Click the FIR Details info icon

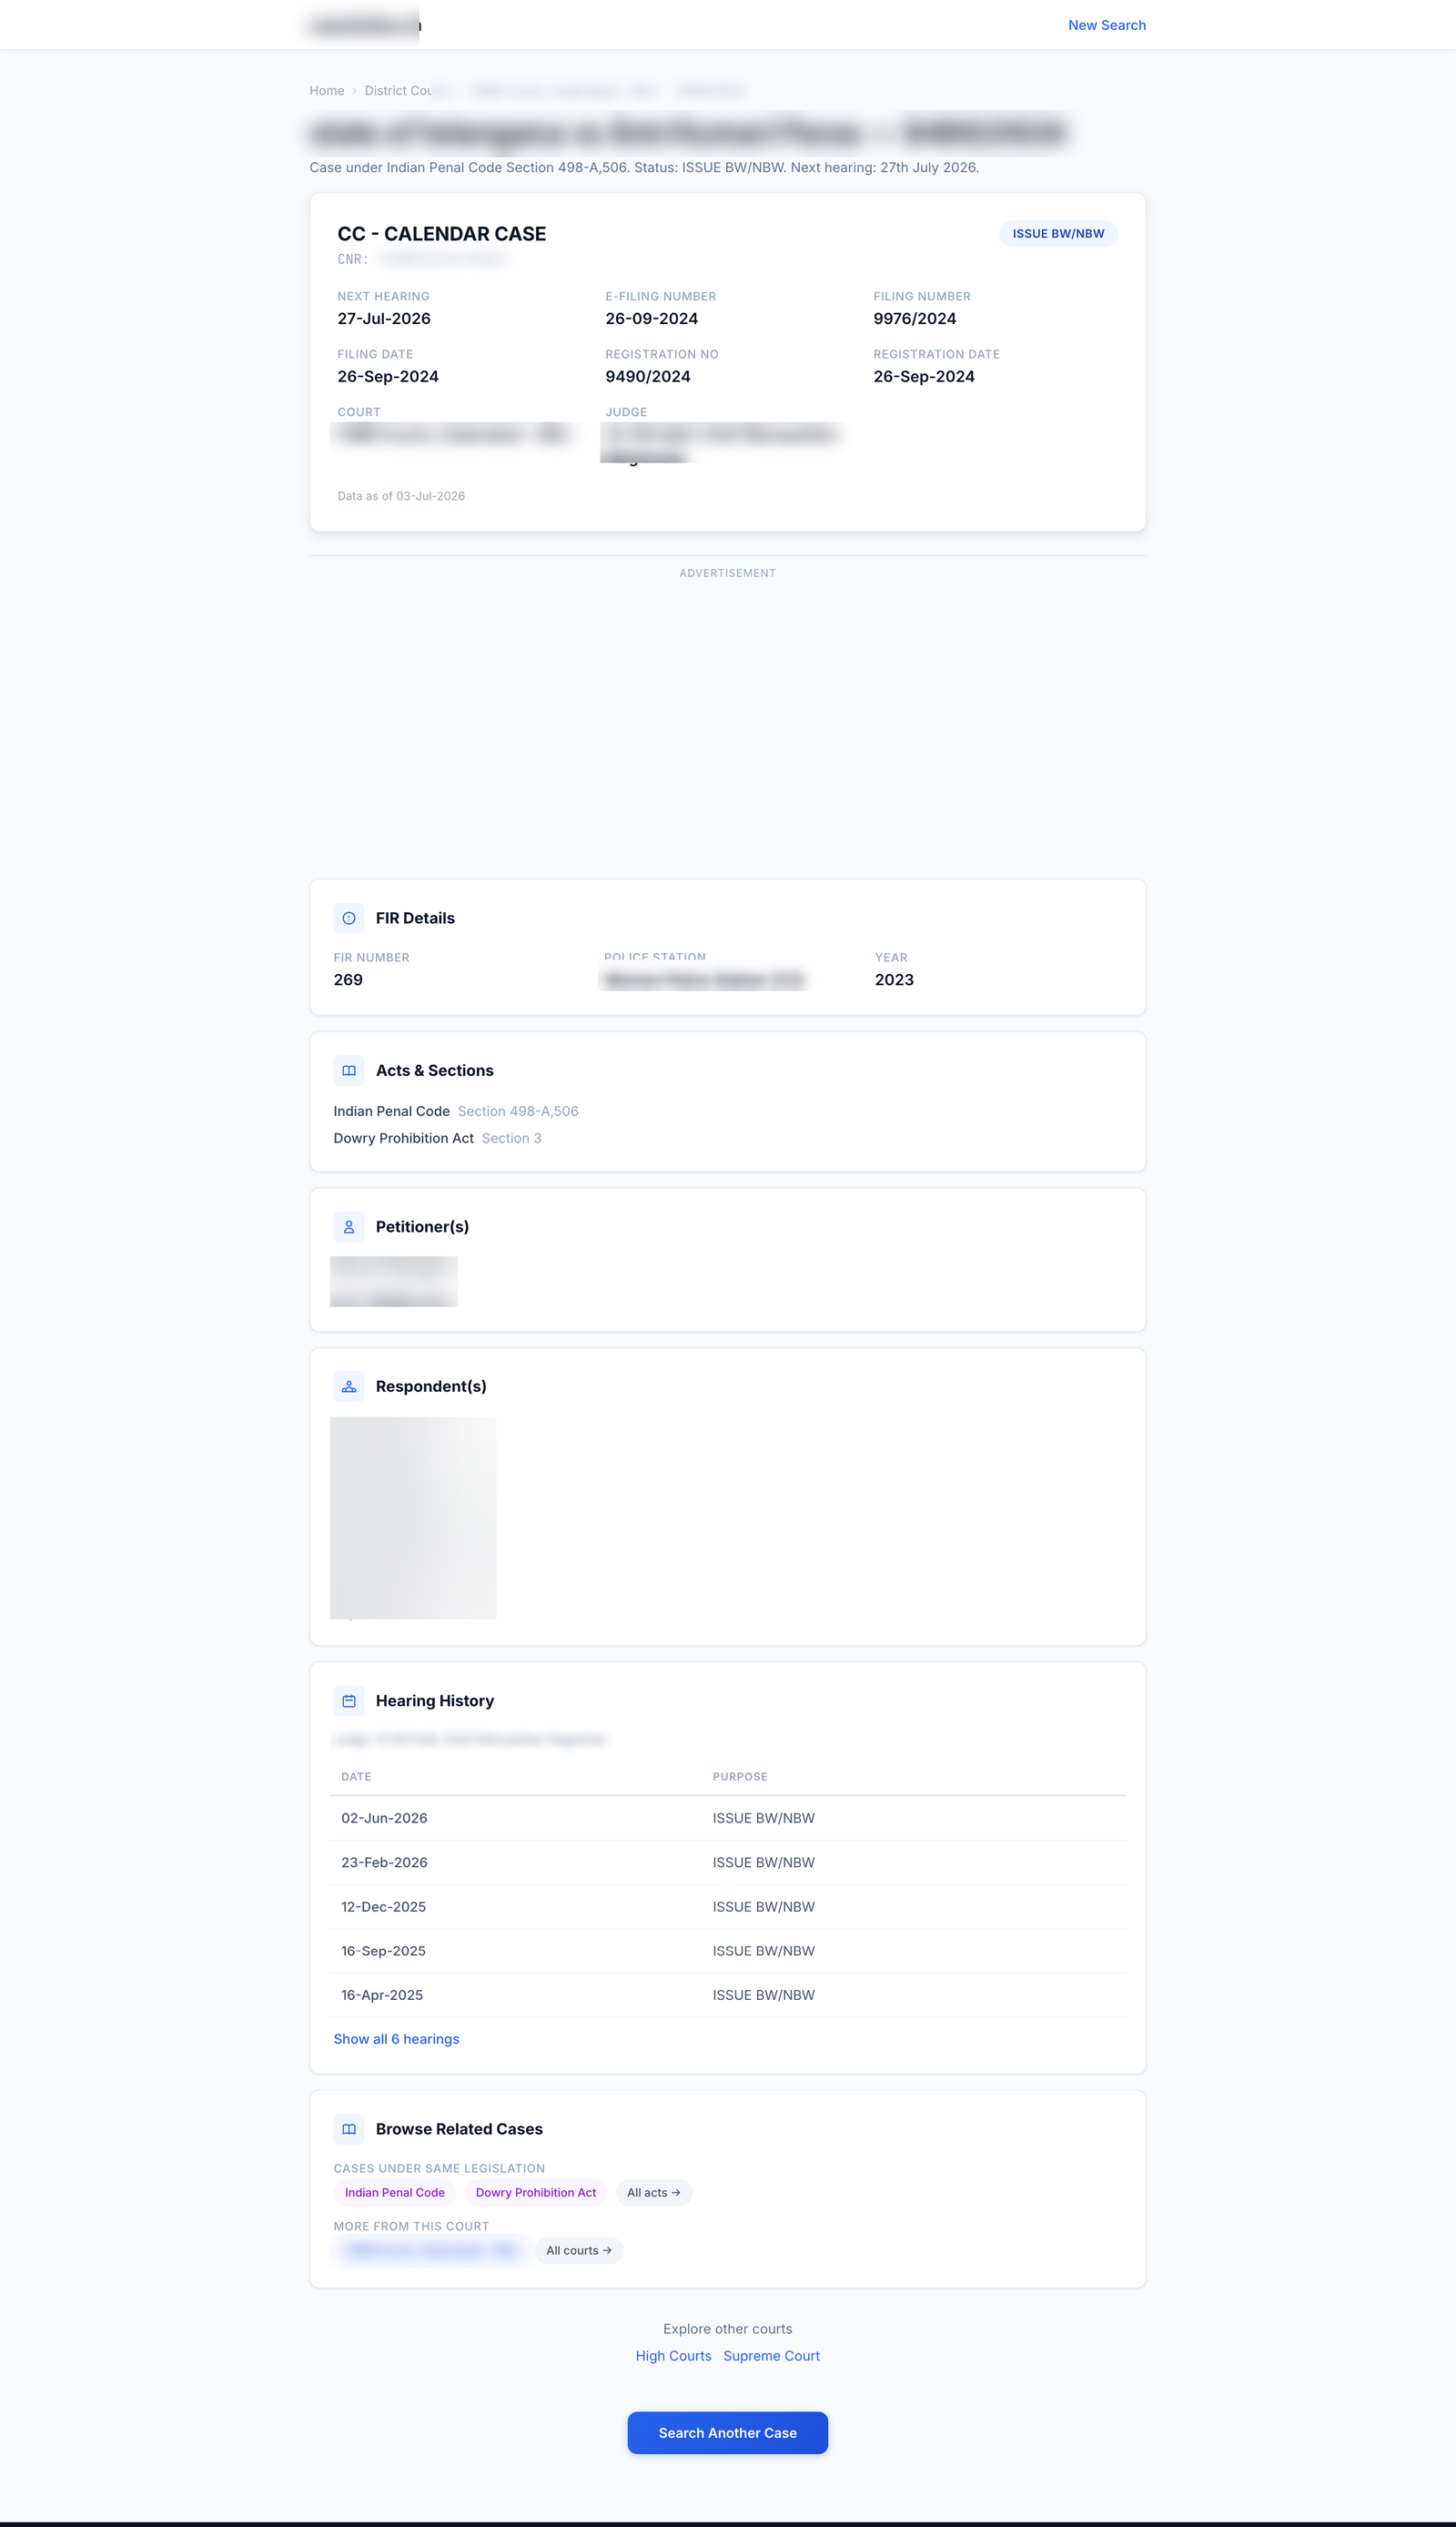pyautogui.click(x=348, y=918)
